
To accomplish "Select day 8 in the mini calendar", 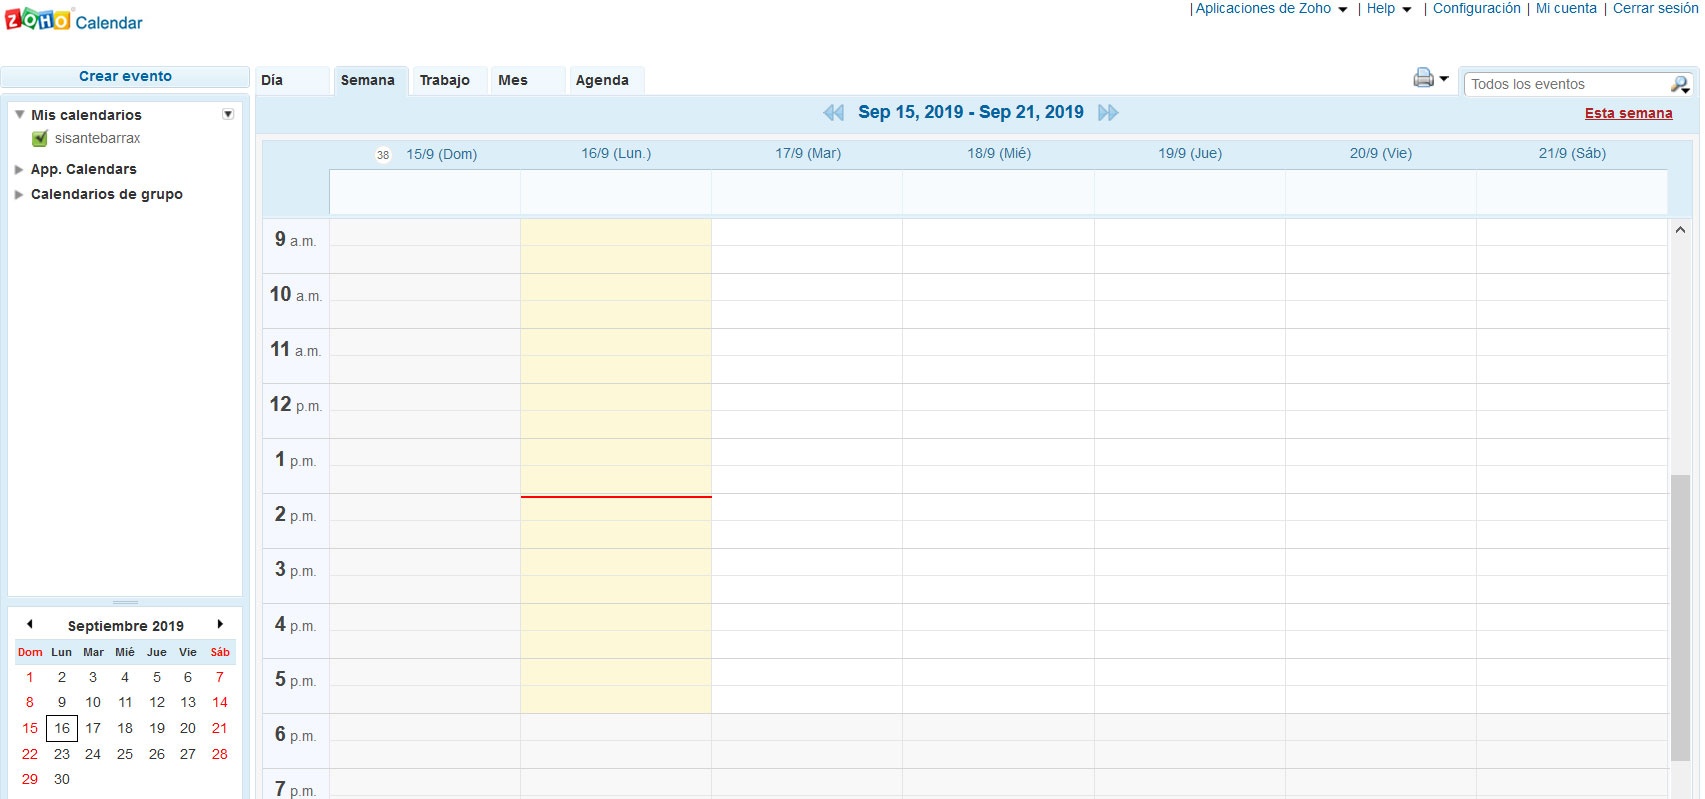I will pos(30,702).
